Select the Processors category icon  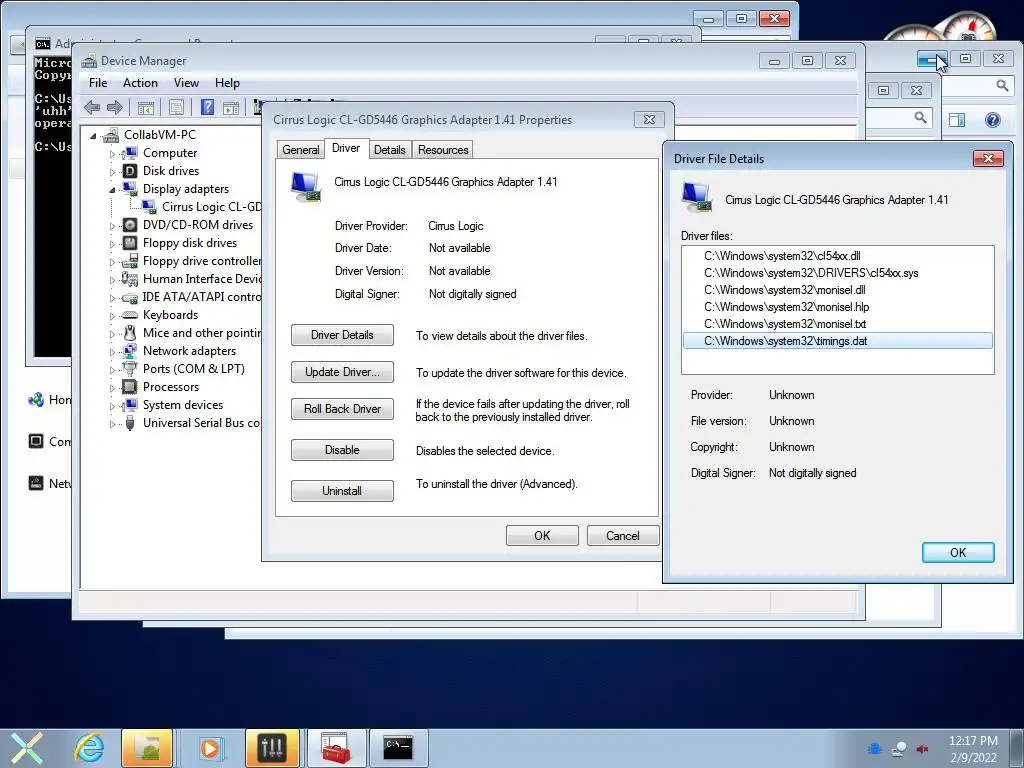(x=131, y=387)
